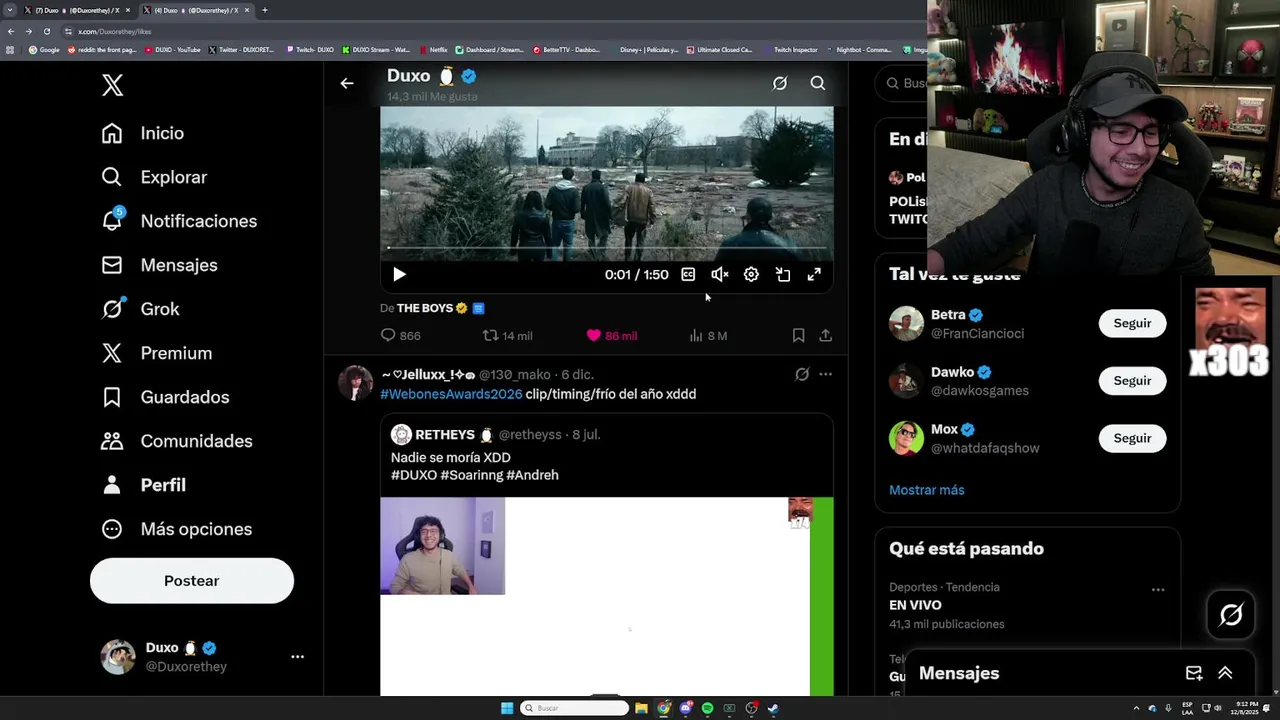Open quoted RETHEYS post header

click(x=496, y=435)
